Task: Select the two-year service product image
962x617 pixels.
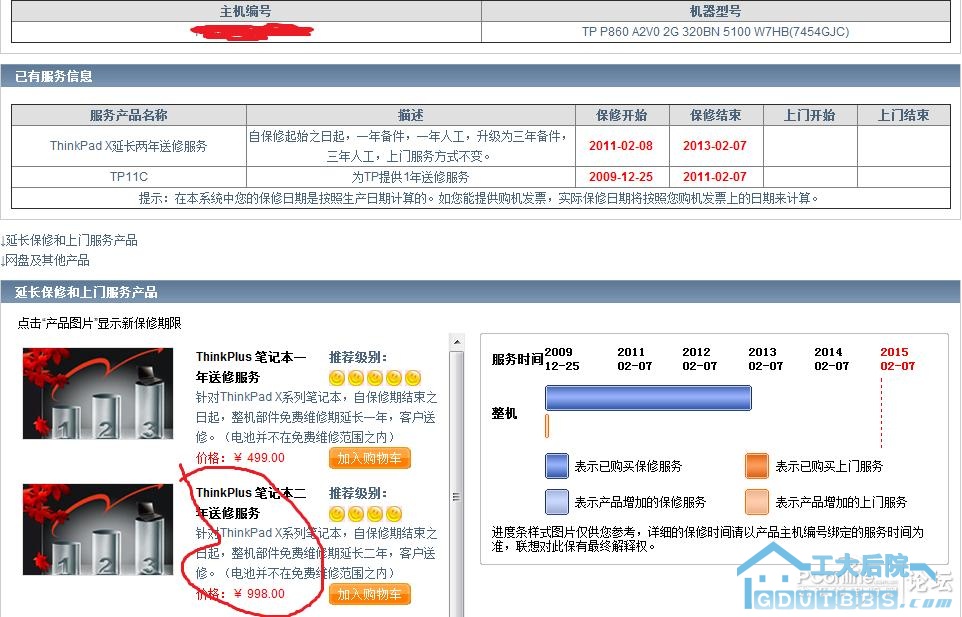Action: tap(98, 529)
